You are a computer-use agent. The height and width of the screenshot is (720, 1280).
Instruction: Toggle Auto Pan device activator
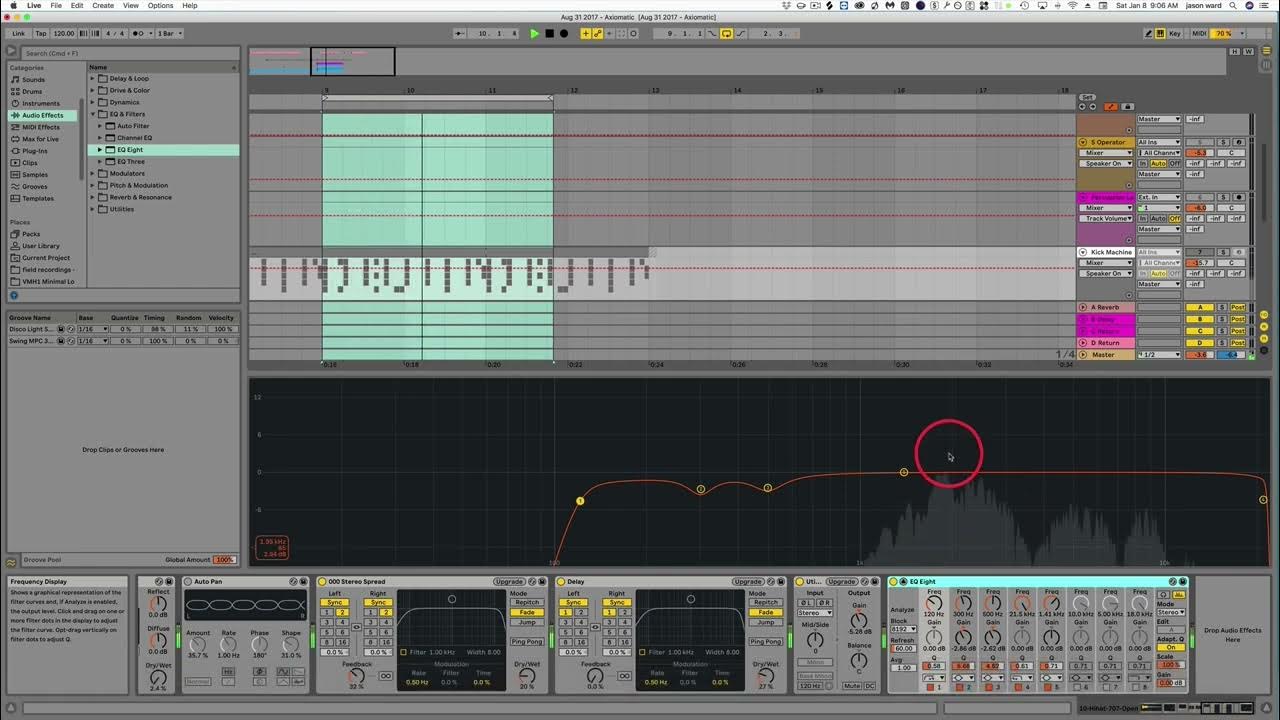[187, 581]
